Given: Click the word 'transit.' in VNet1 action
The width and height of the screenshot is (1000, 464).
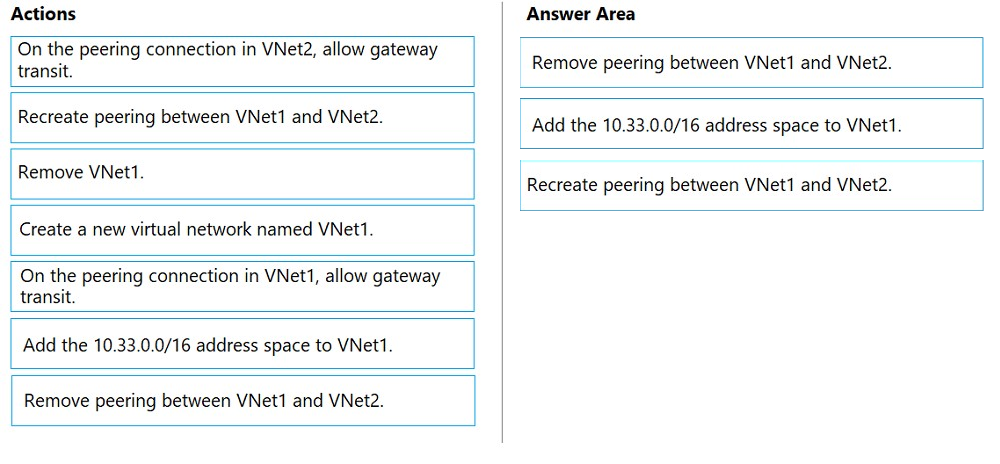Looking at the screenshot, I should tap(47, 296).
